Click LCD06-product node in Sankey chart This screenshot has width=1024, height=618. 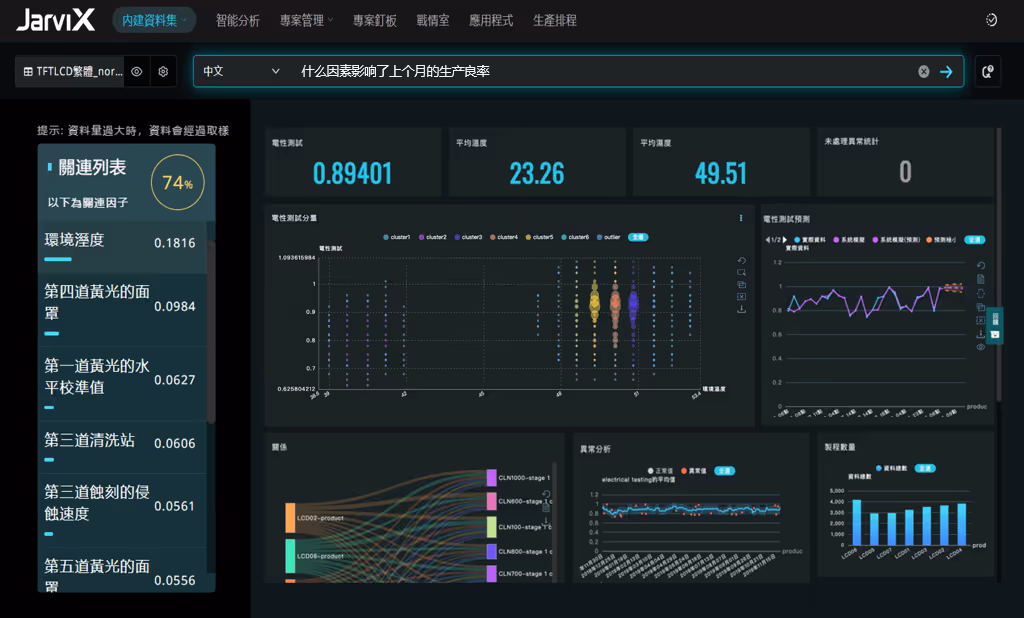coord(290,556)
